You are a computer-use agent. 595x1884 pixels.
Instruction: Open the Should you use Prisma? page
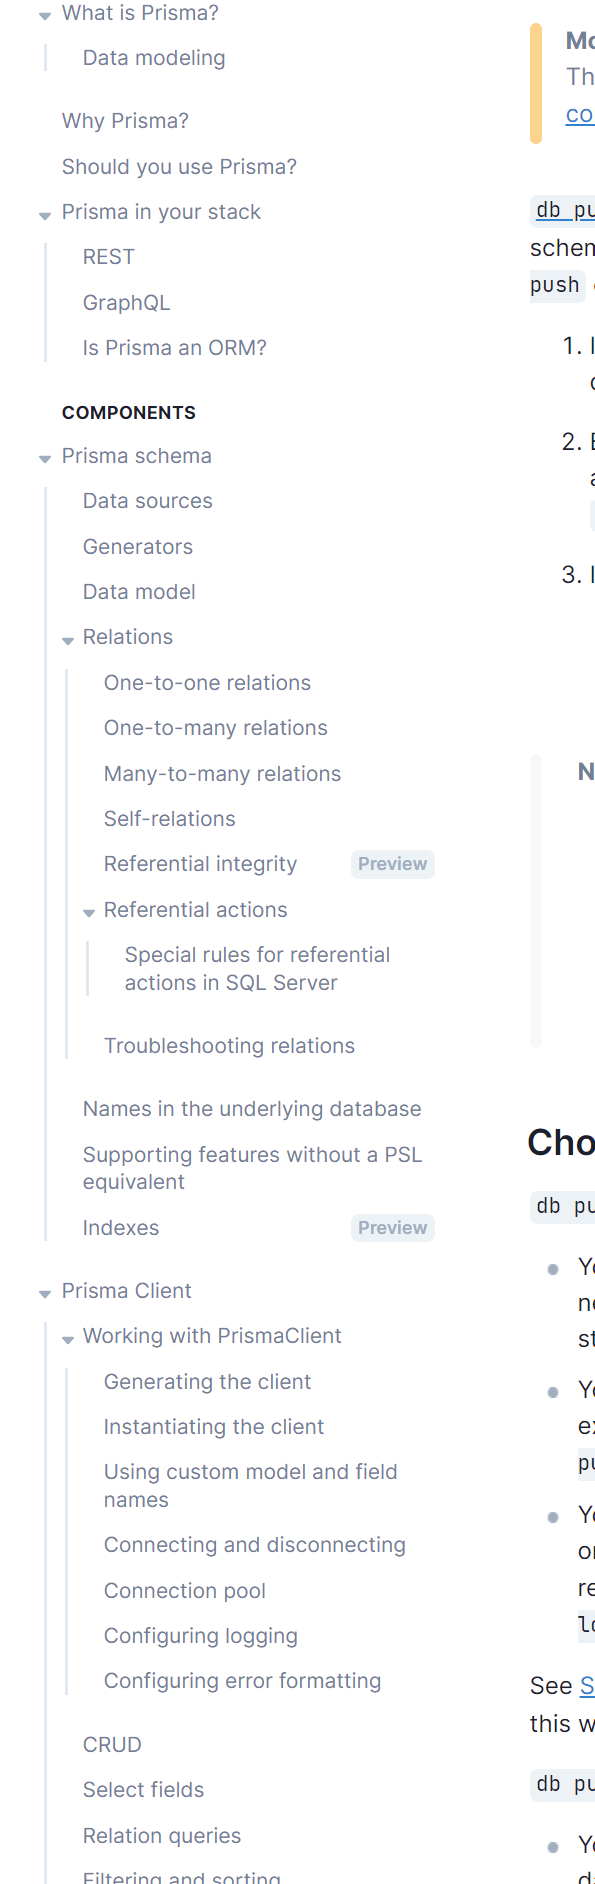(x=179, y=167)
